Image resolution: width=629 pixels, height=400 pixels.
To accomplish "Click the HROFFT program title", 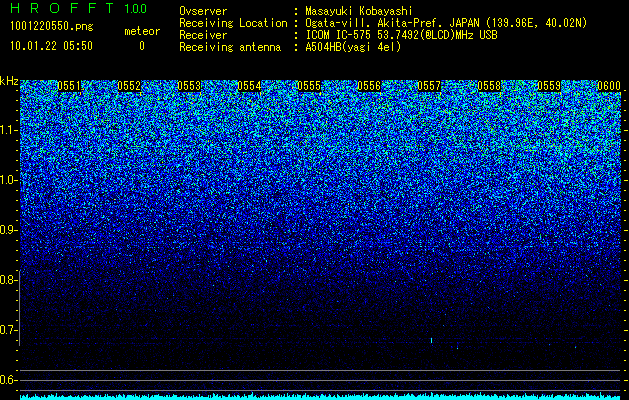I will (62, 8).
